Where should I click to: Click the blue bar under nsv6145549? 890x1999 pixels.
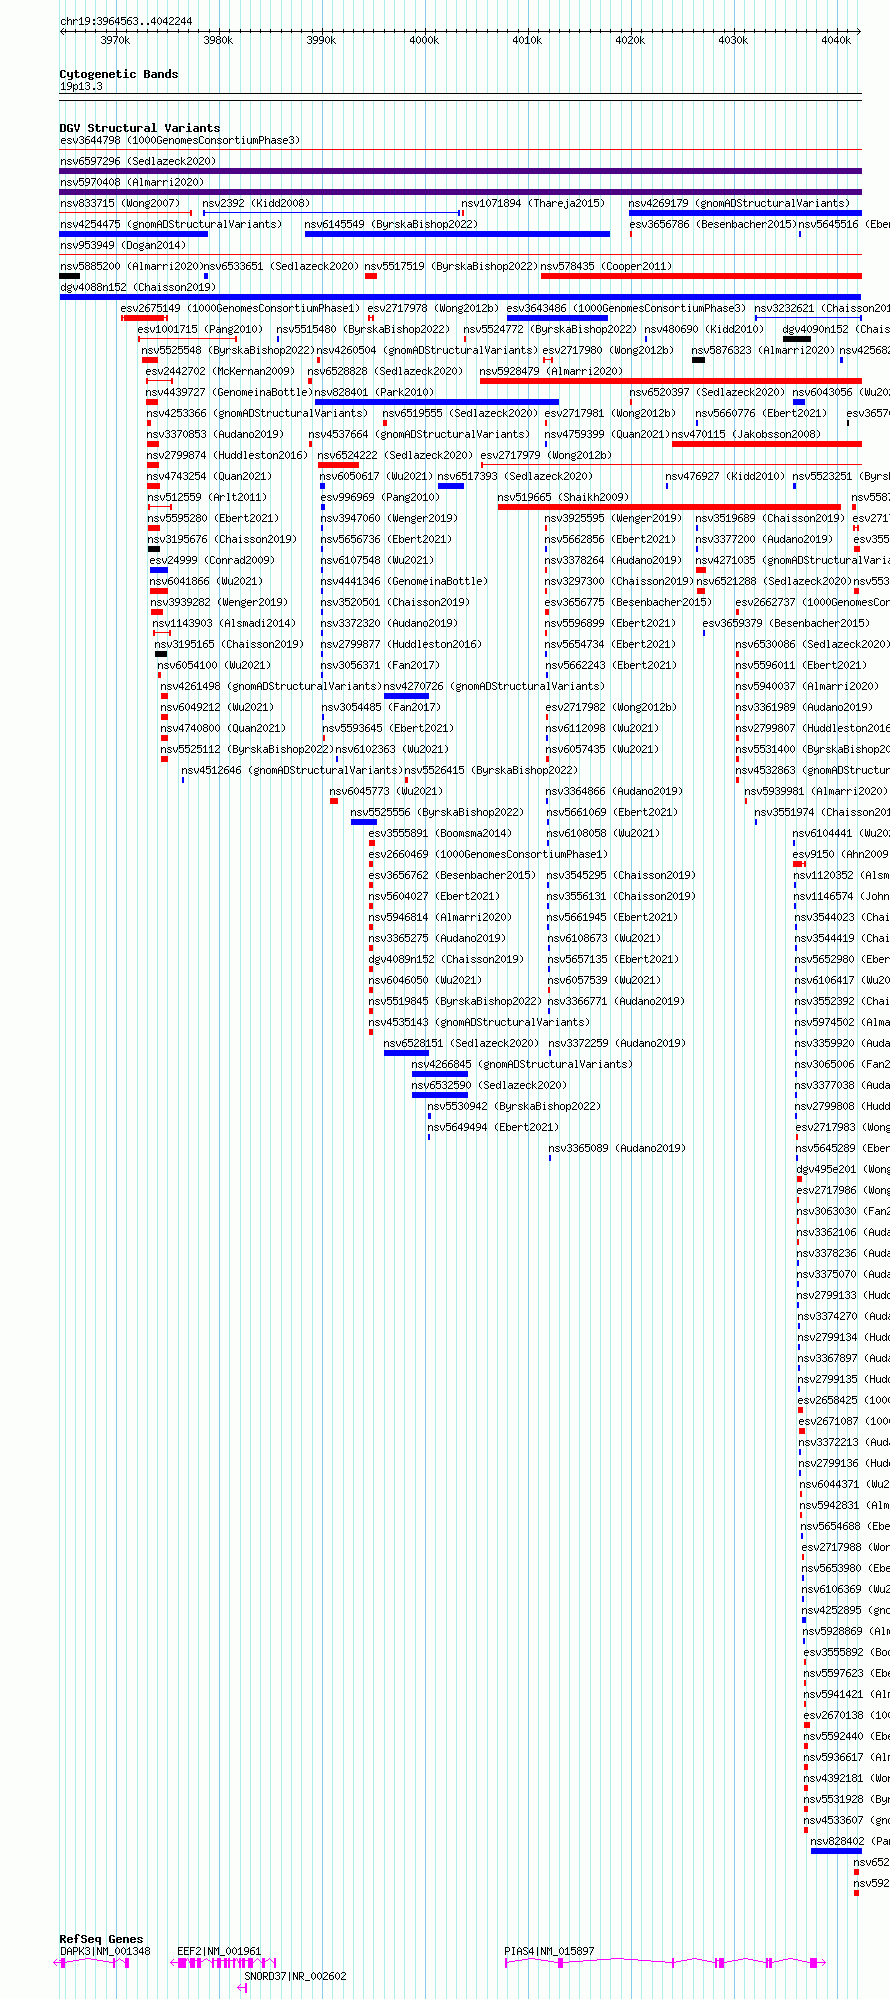pyautogui.click(x=457, y=234)
